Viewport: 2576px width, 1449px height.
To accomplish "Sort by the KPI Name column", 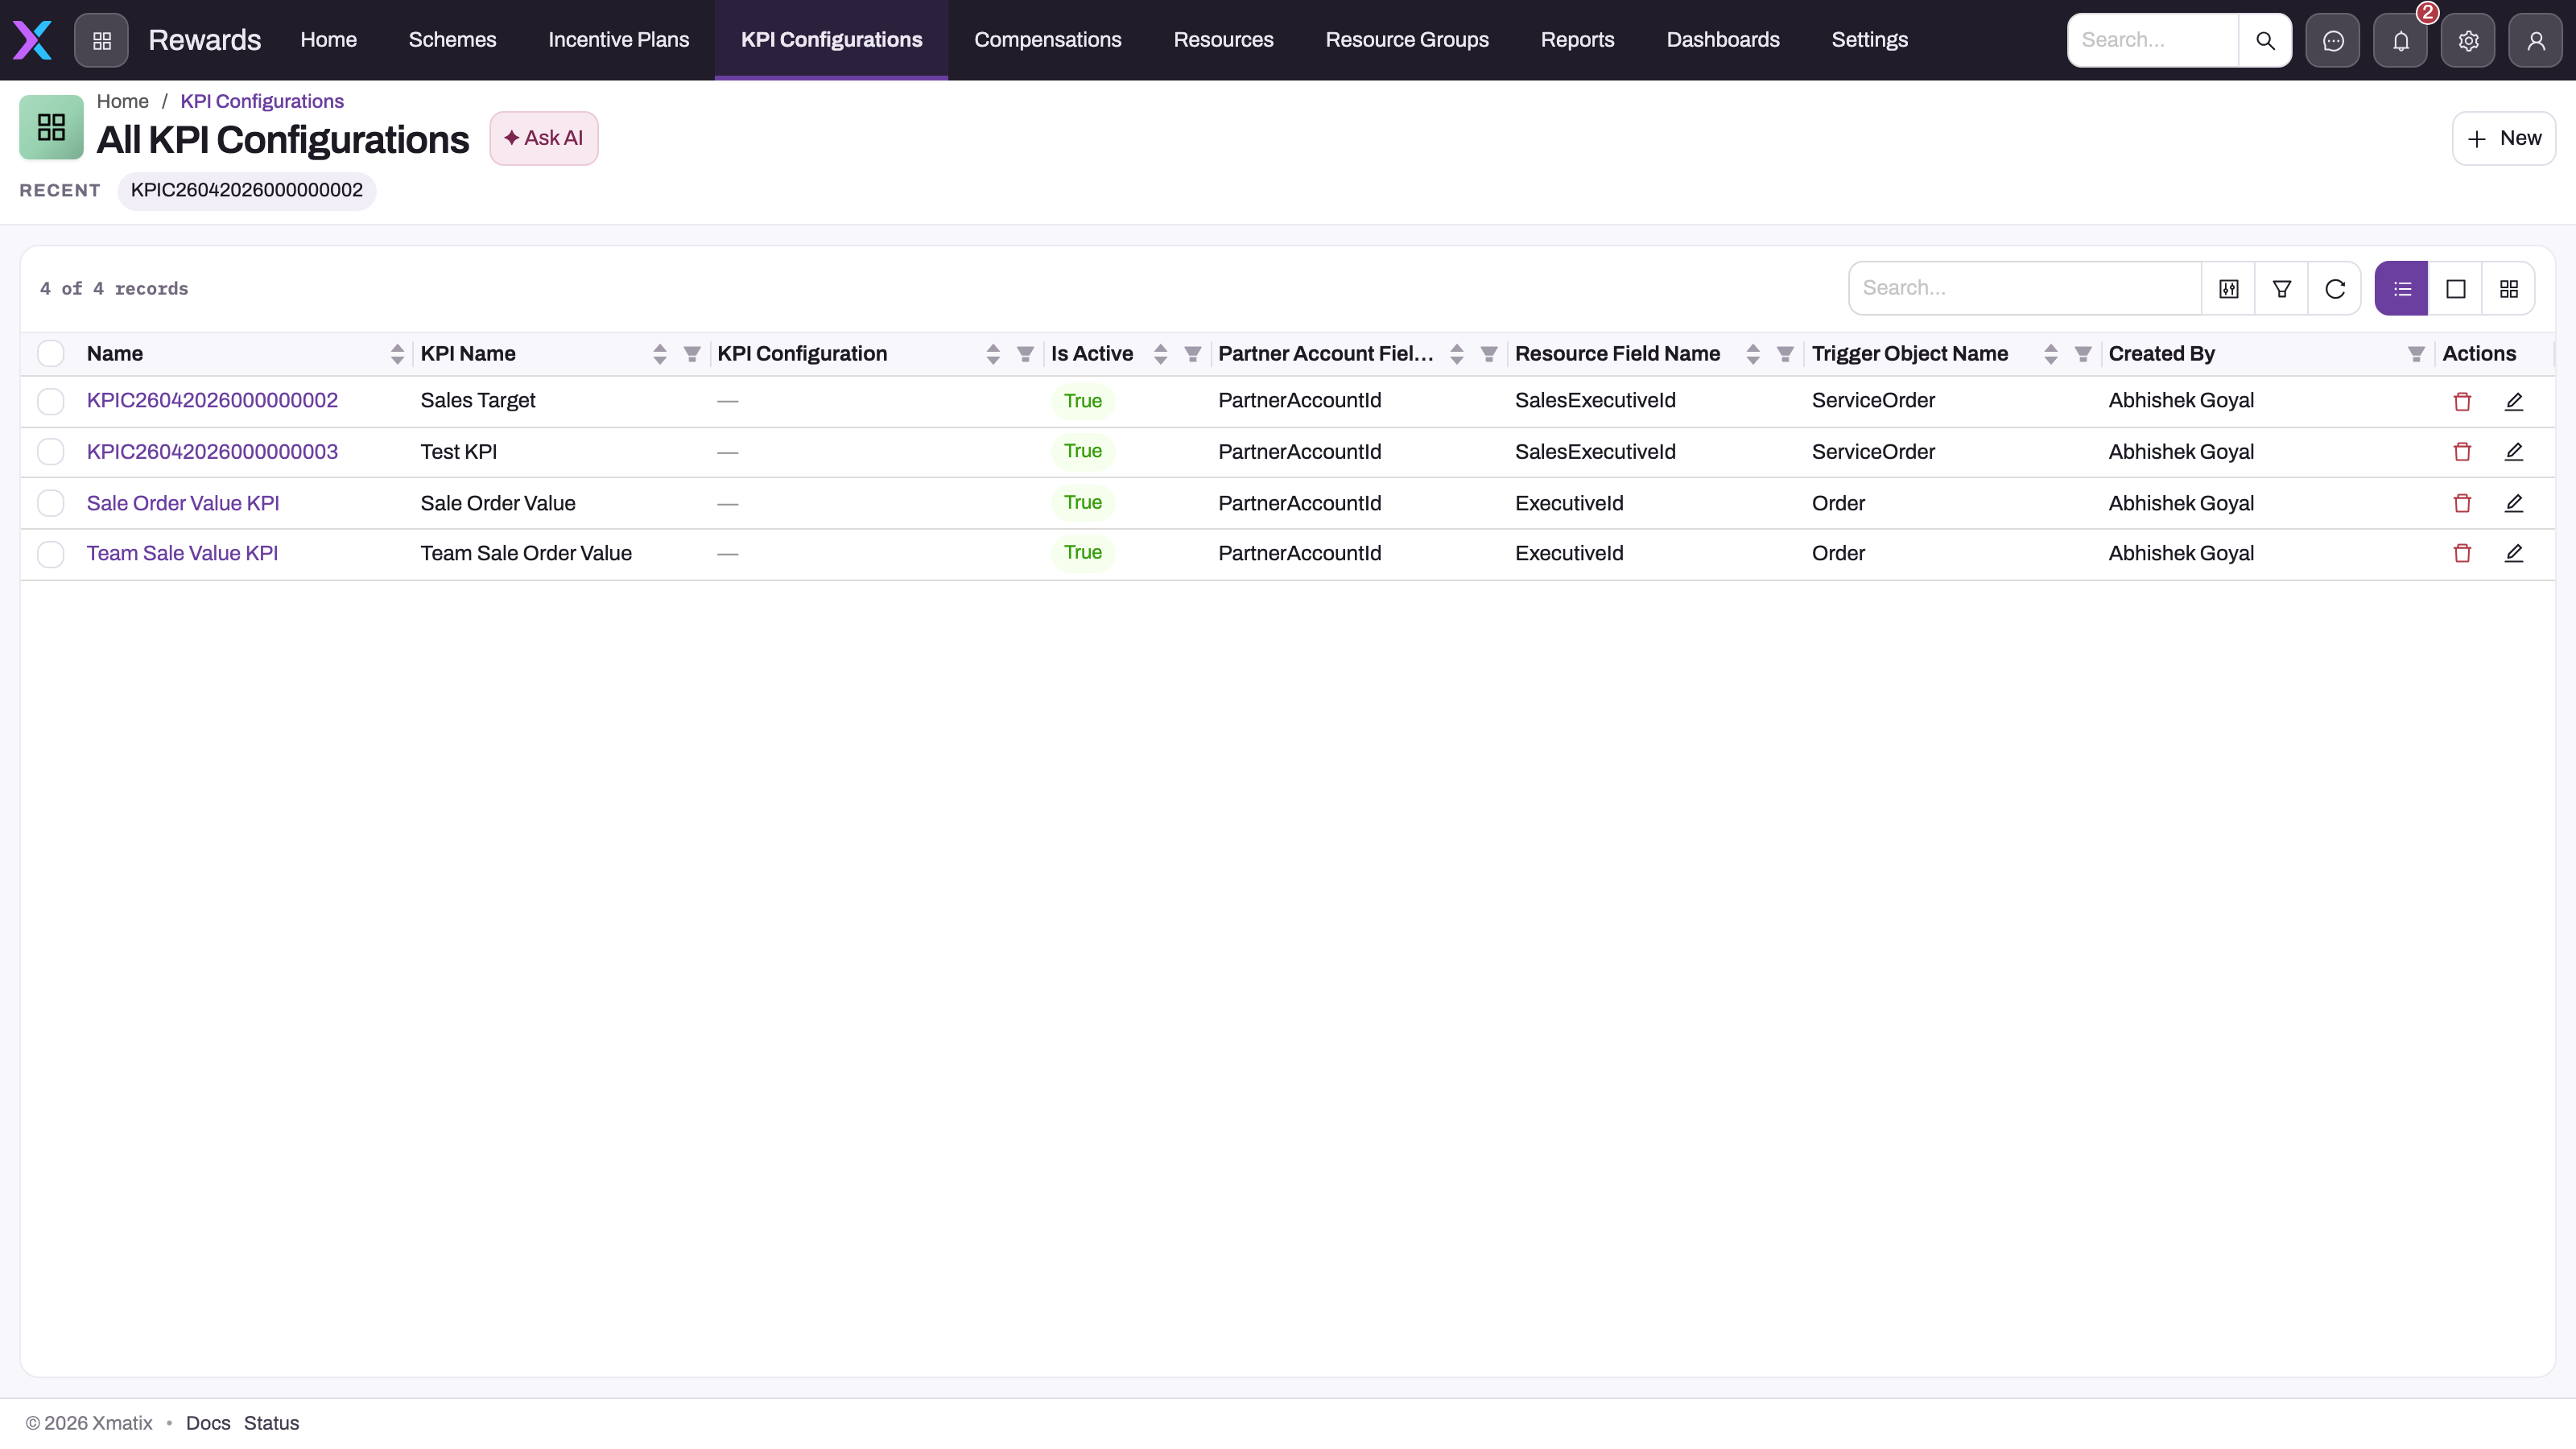I will [x=660, y=354].
